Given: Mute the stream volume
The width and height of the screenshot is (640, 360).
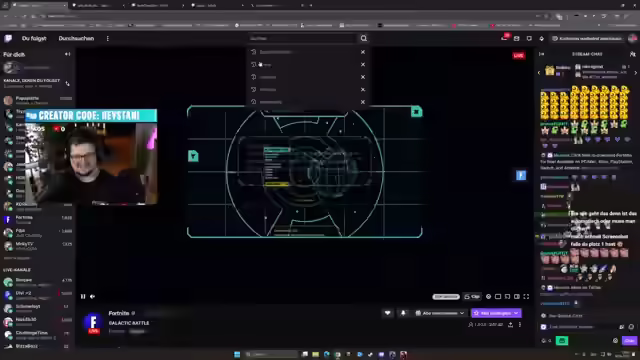Looking at the screenshot, I should click(x=93, y=296).
